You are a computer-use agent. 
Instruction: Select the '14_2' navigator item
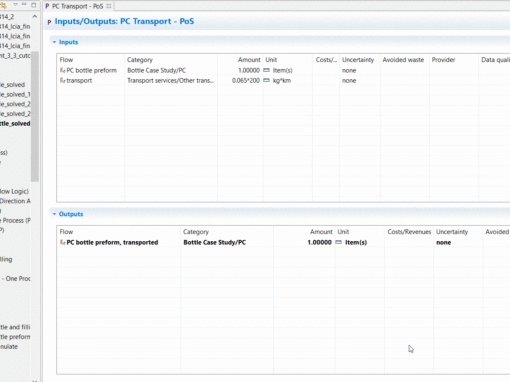coord(7,17)
